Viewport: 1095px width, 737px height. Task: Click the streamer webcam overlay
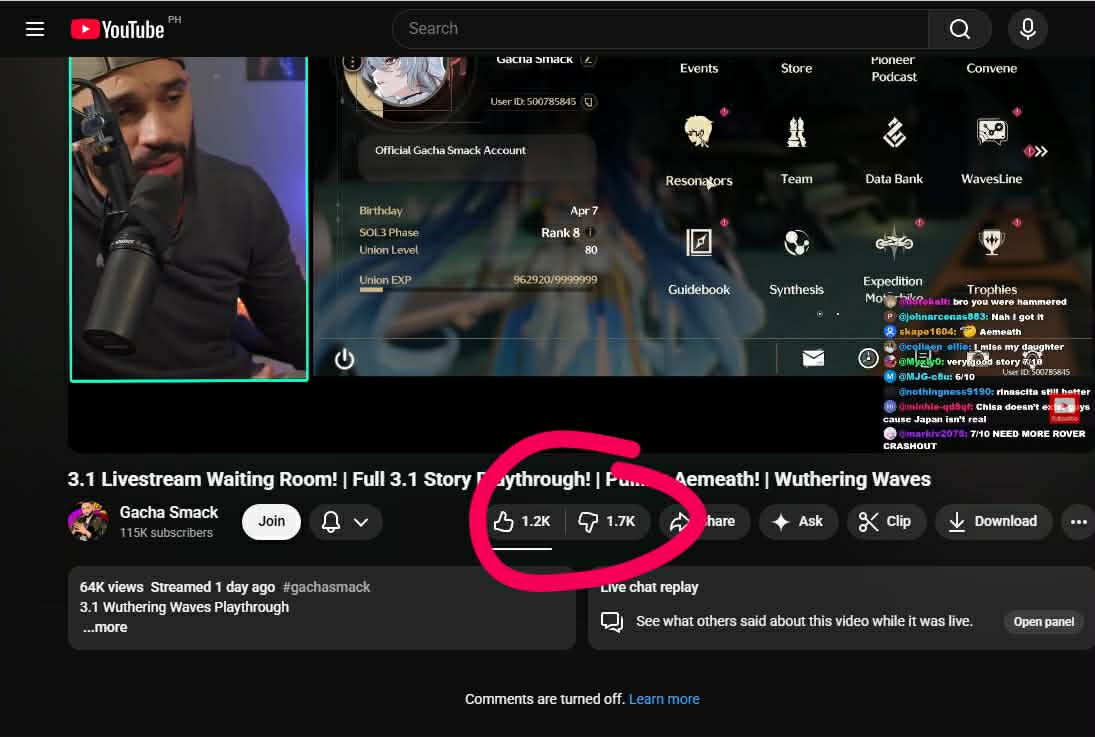pos(189,219)
